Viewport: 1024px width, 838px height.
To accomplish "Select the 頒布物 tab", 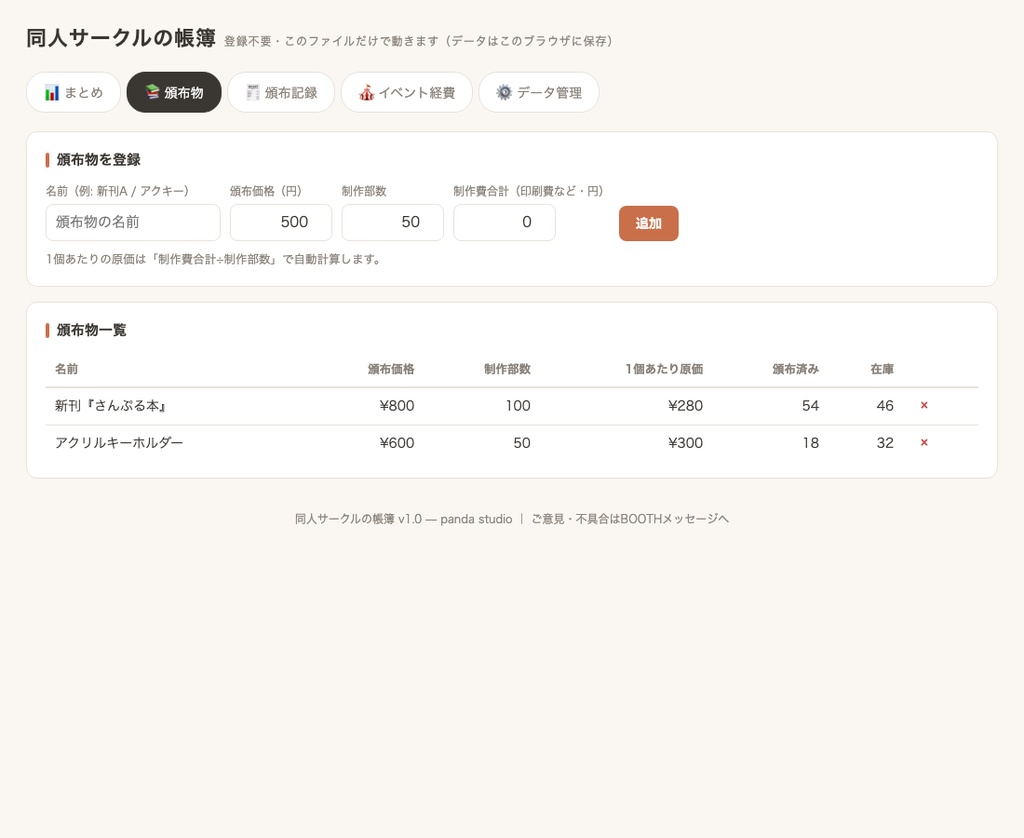I will (x=174, y=92).
